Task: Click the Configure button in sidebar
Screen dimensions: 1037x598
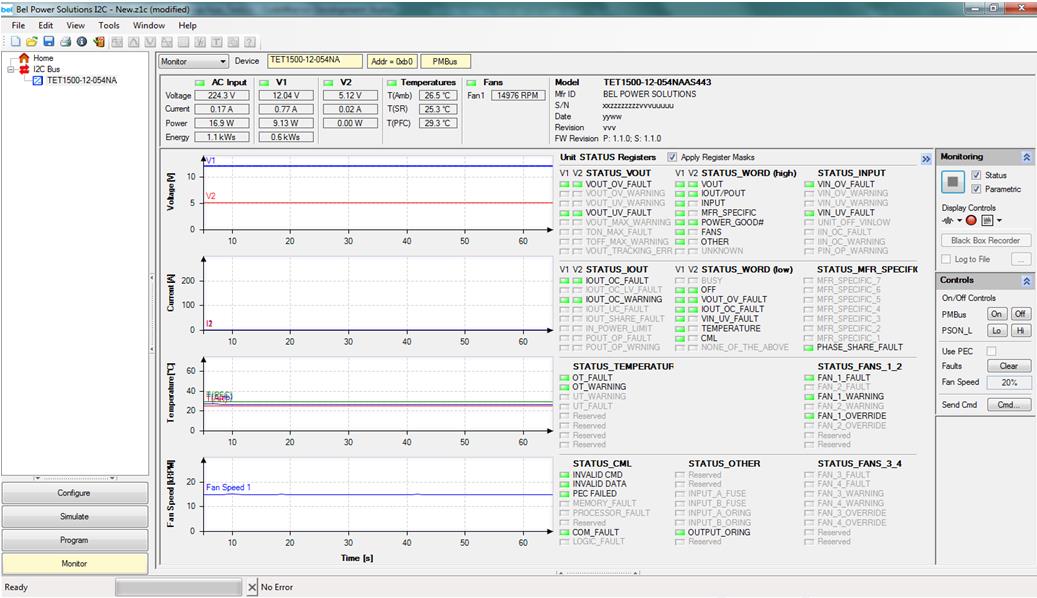Action: [74, 493]
